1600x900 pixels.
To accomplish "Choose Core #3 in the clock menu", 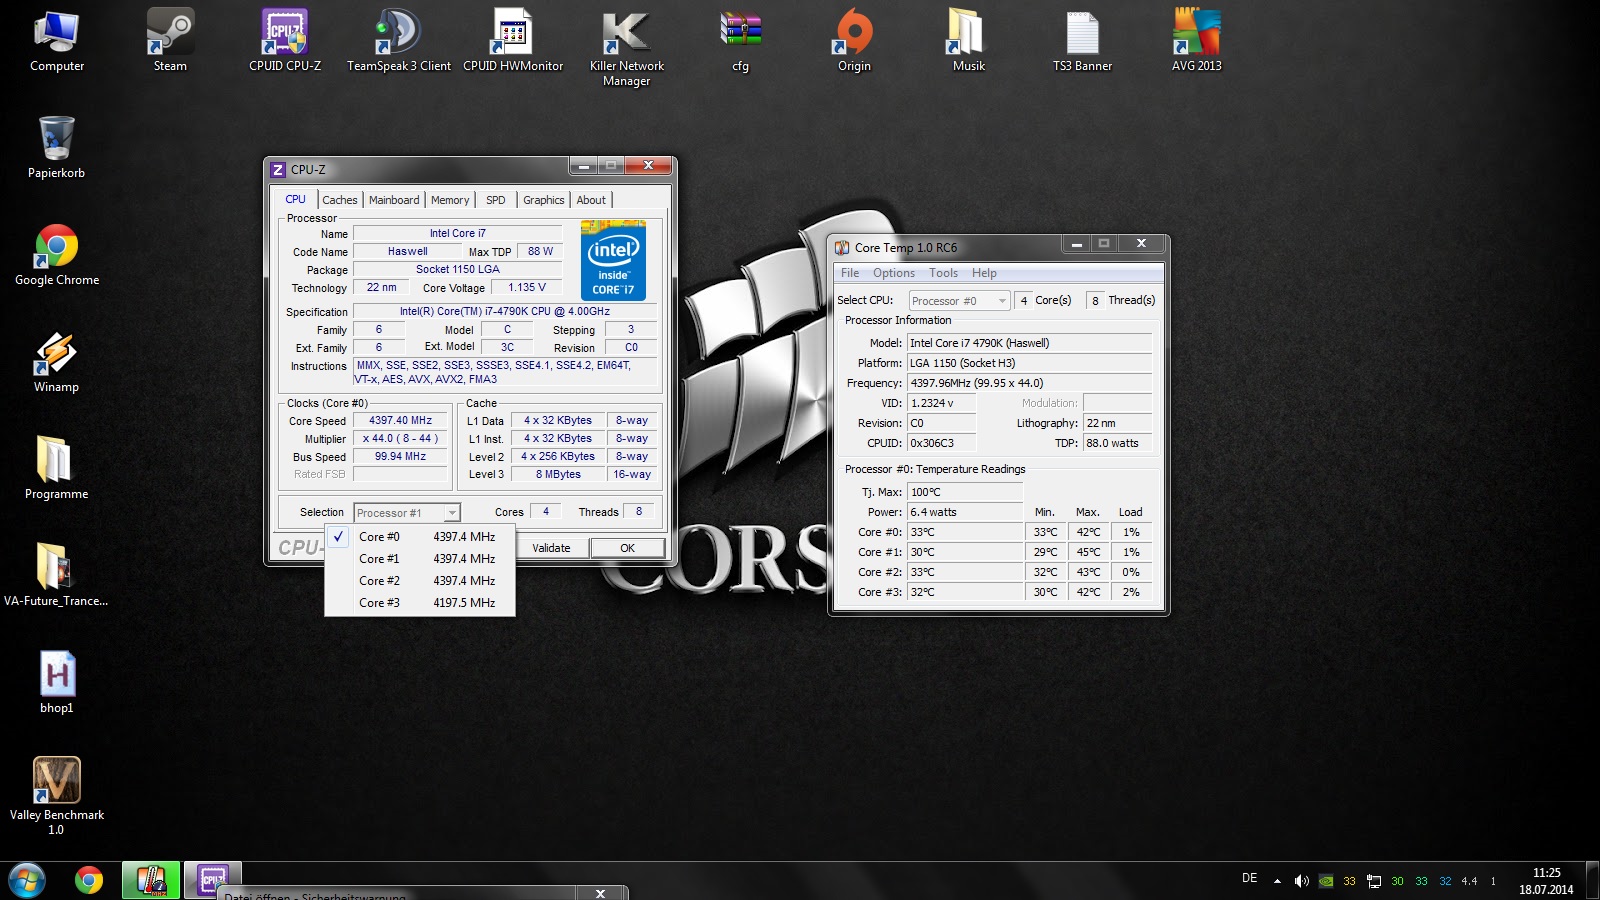I will [x=420, y=603].
